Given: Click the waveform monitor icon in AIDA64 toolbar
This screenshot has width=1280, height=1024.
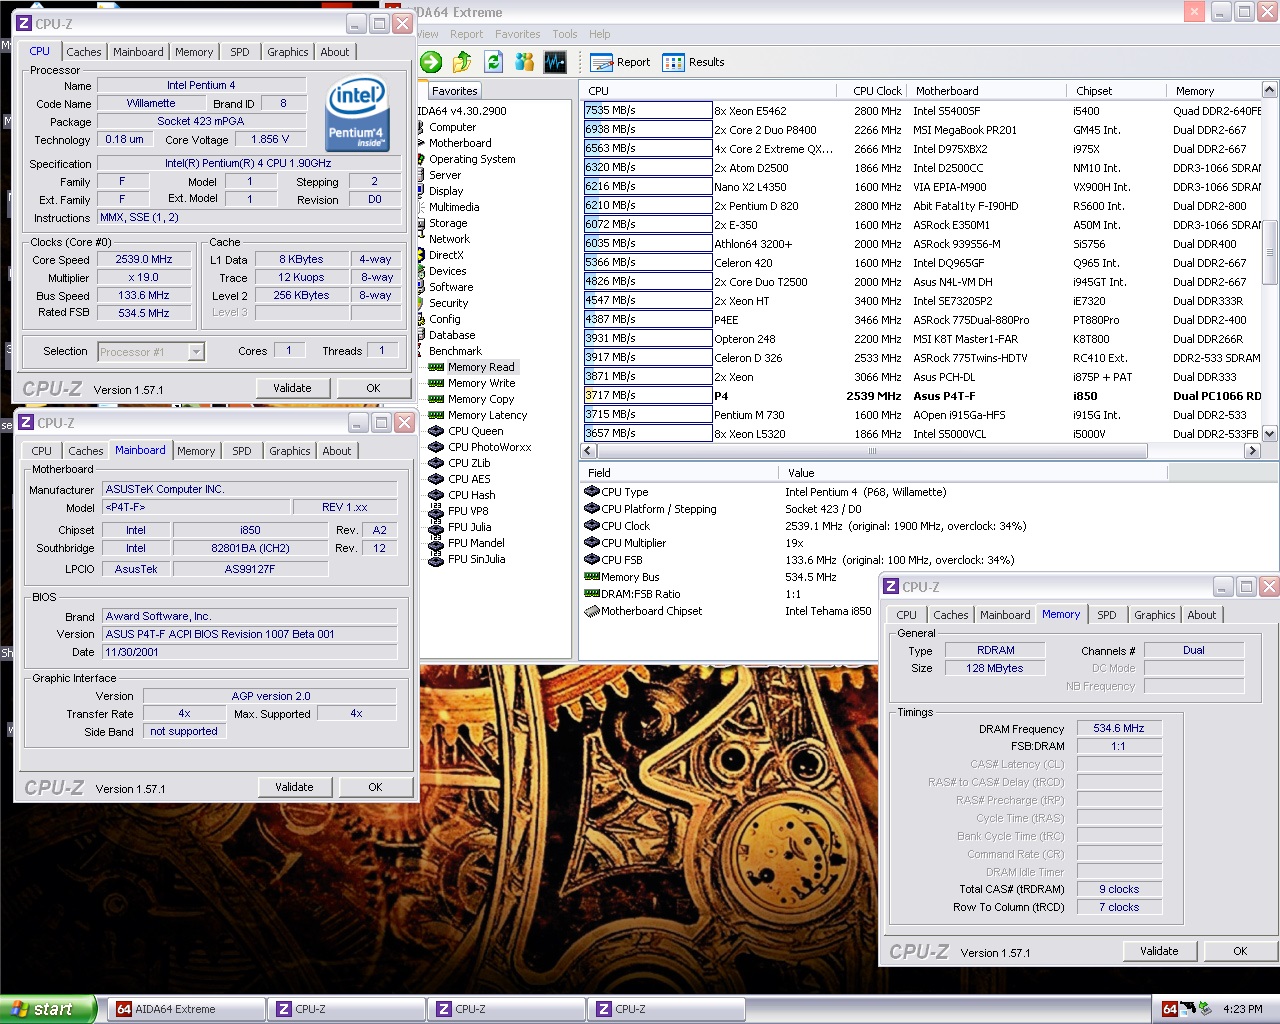Looking at the screenshot, I should point(556,62).
